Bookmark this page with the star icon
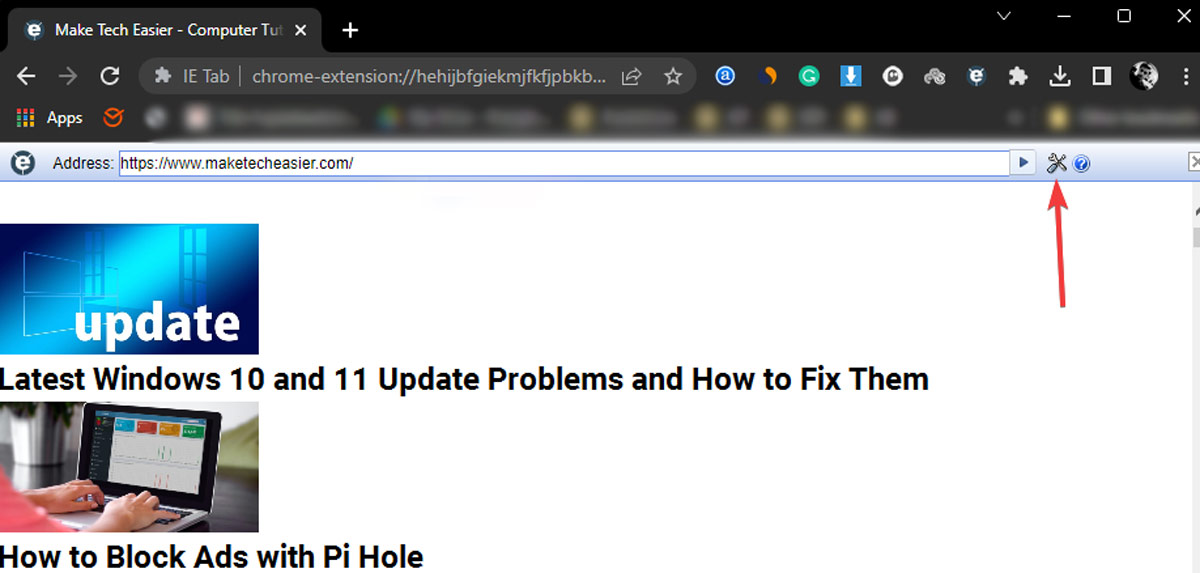The width and height of the screenshot is (1200, 573). [x=673, y=76]
